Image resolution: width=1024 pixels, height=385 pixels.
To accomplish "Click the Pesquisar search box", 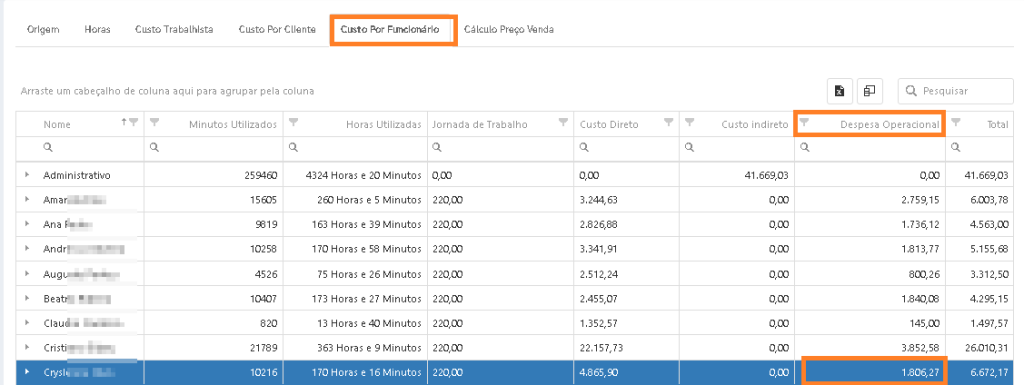I will click(955, 91).
